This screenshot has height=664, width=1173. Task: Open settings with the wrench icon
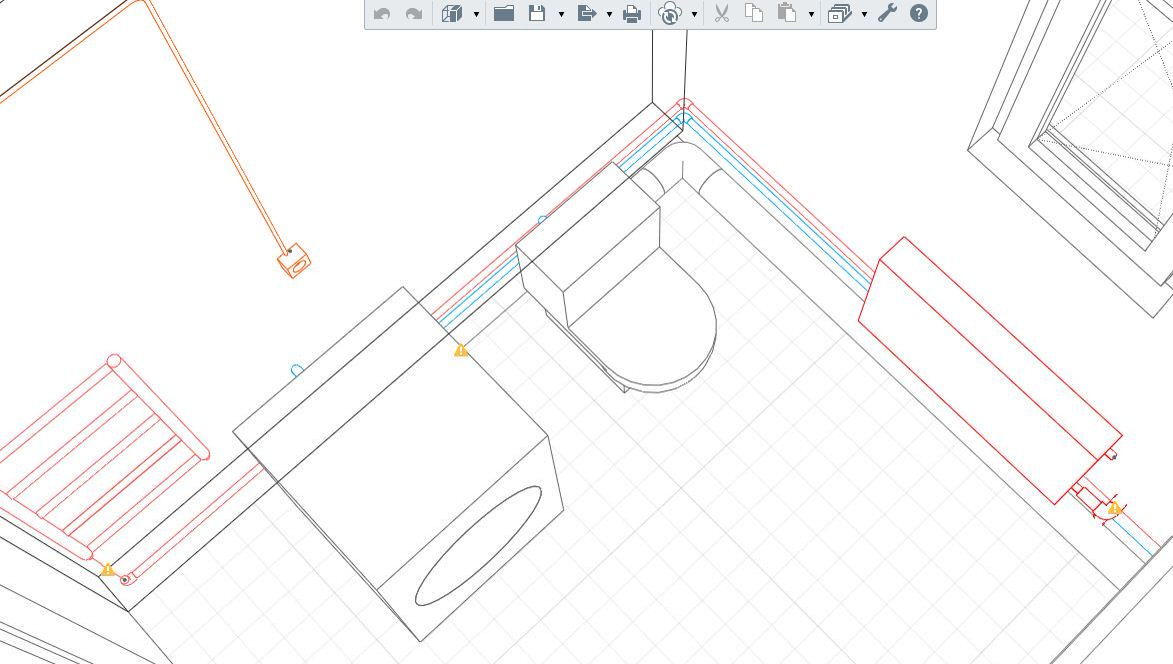tap(887, 13)
